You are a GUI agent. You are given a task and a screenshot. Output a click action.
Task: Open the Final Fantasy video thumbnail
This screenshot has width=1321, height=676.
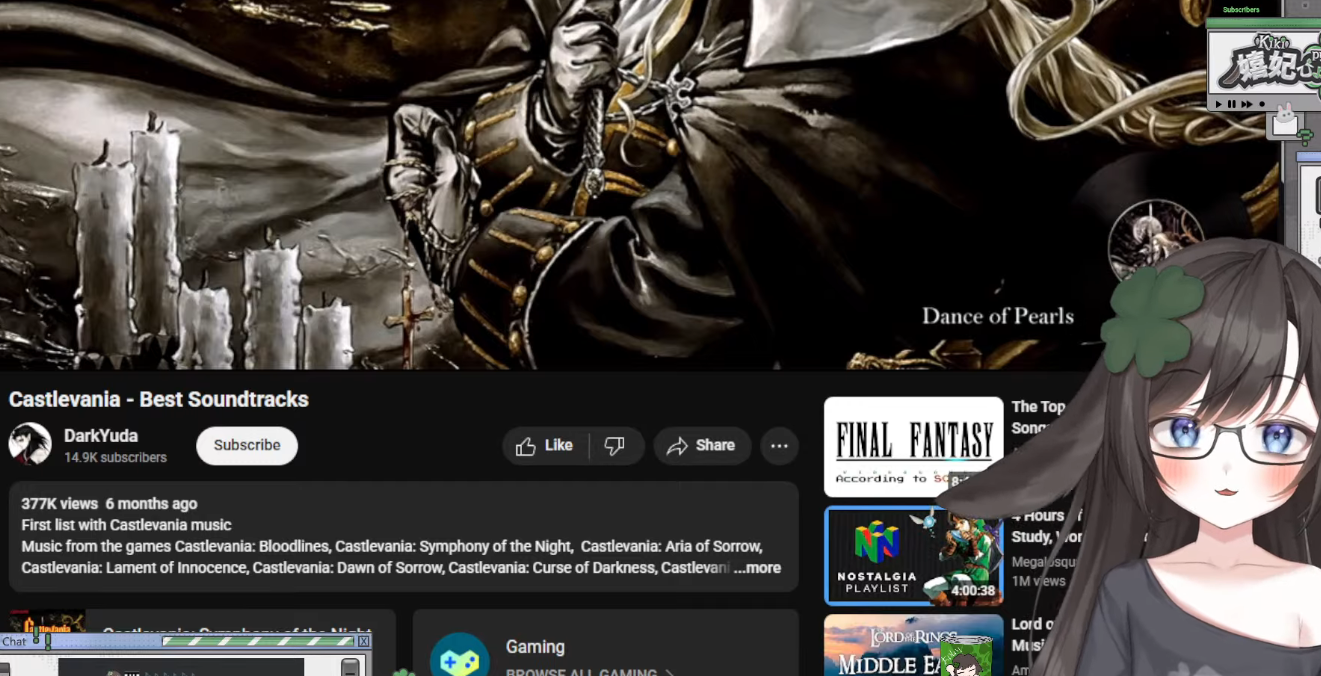pos(913,446)
